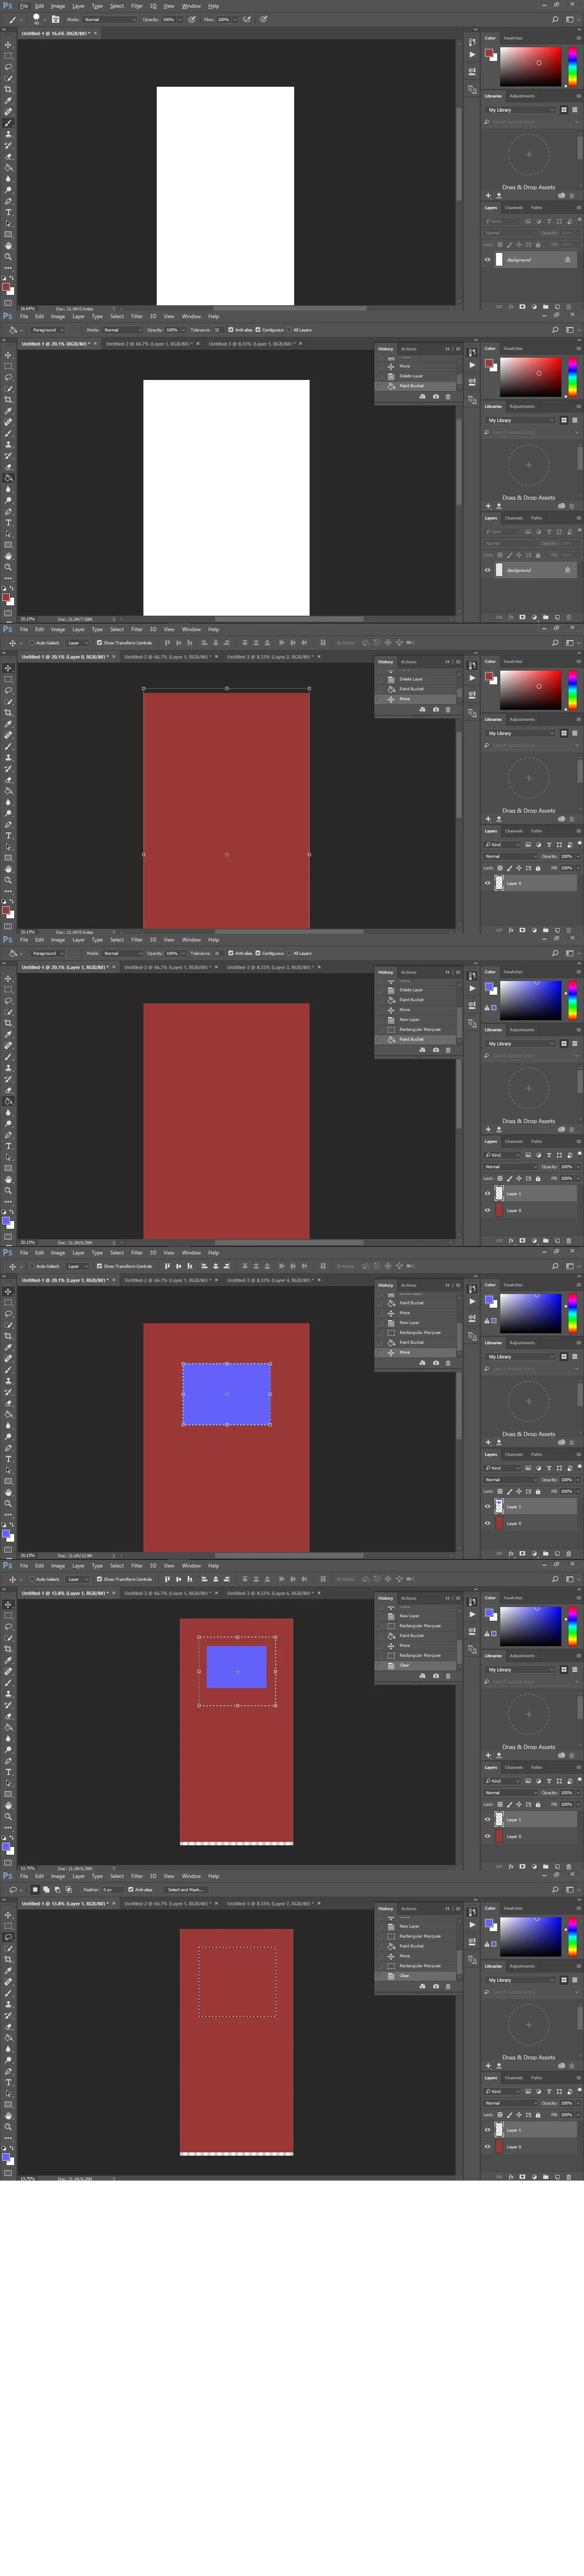Select Rectangular Marquee tool in 16.6% window

pyautogui.click(x=8, y=55)
